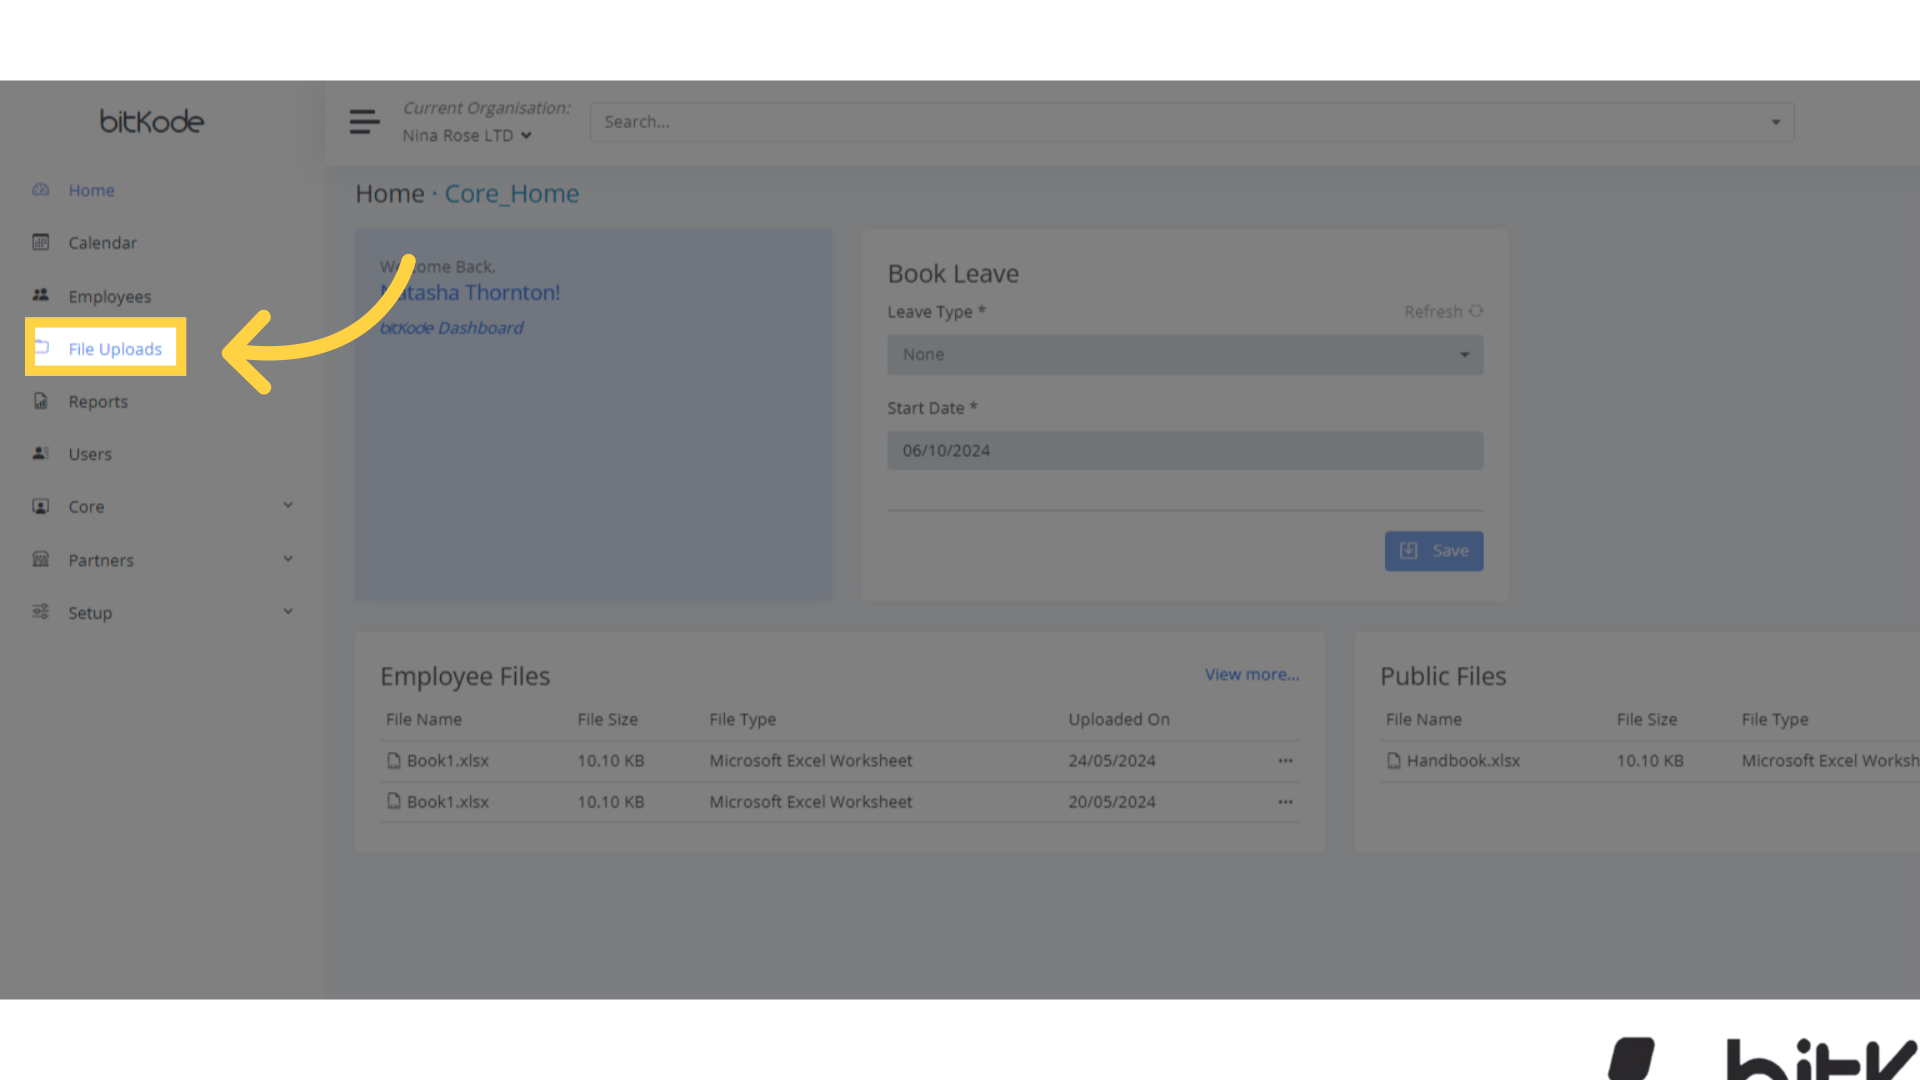The height and width of the screenshot is (1080, 1920).
Task: Open the Nina Rose LTD organisation selector
Action: pyautogui.click(x=466, y=135)
